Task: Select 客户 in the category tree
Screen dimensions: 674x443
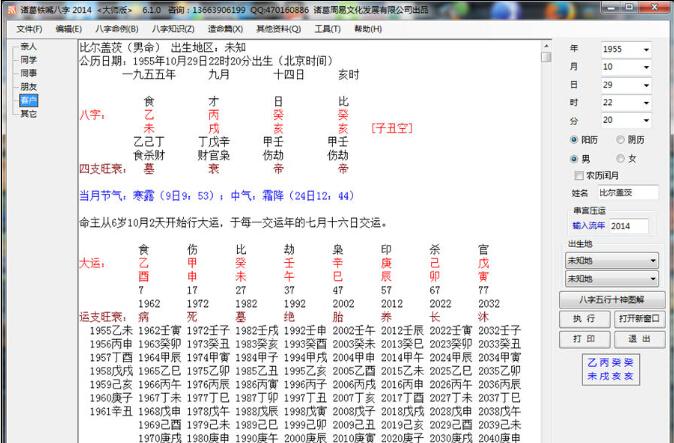Action: click(x=28, y=100)
